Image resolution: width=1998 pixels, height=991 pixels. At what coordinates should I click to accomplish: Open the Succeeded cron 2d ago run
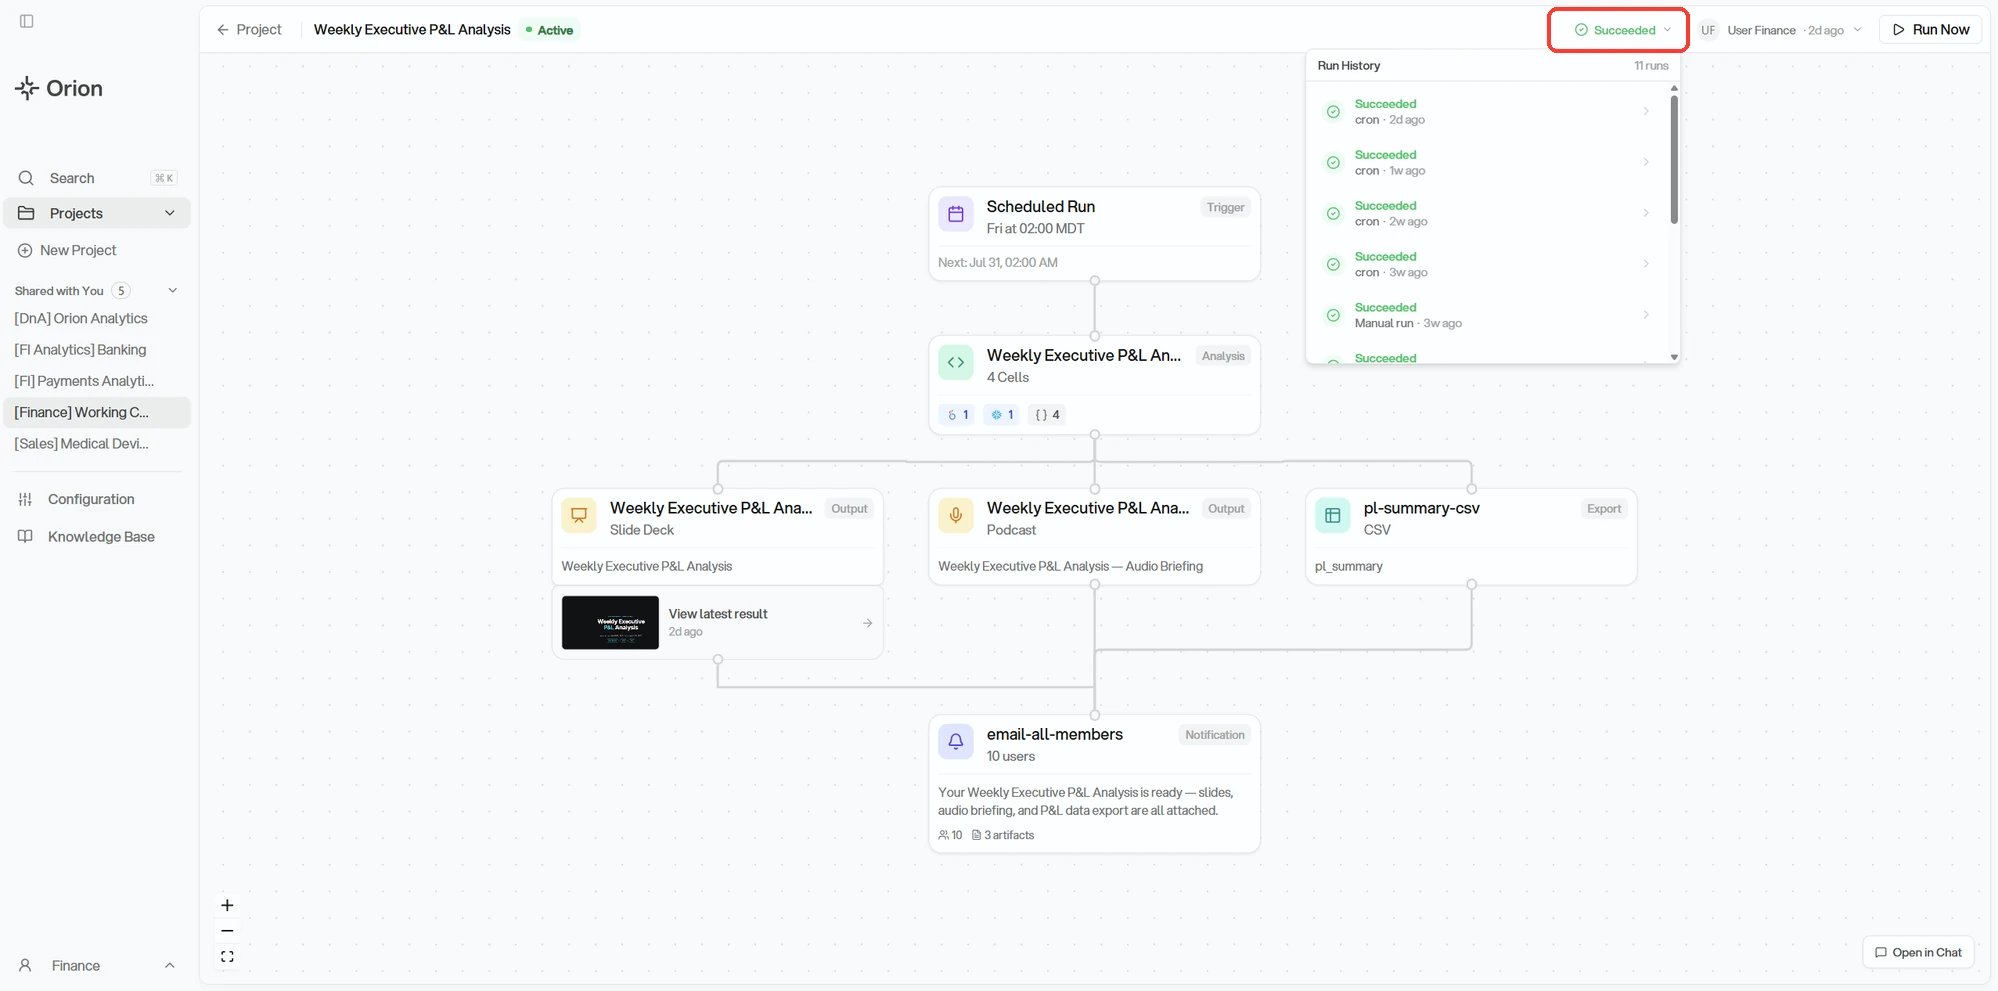coord(1488,111)
